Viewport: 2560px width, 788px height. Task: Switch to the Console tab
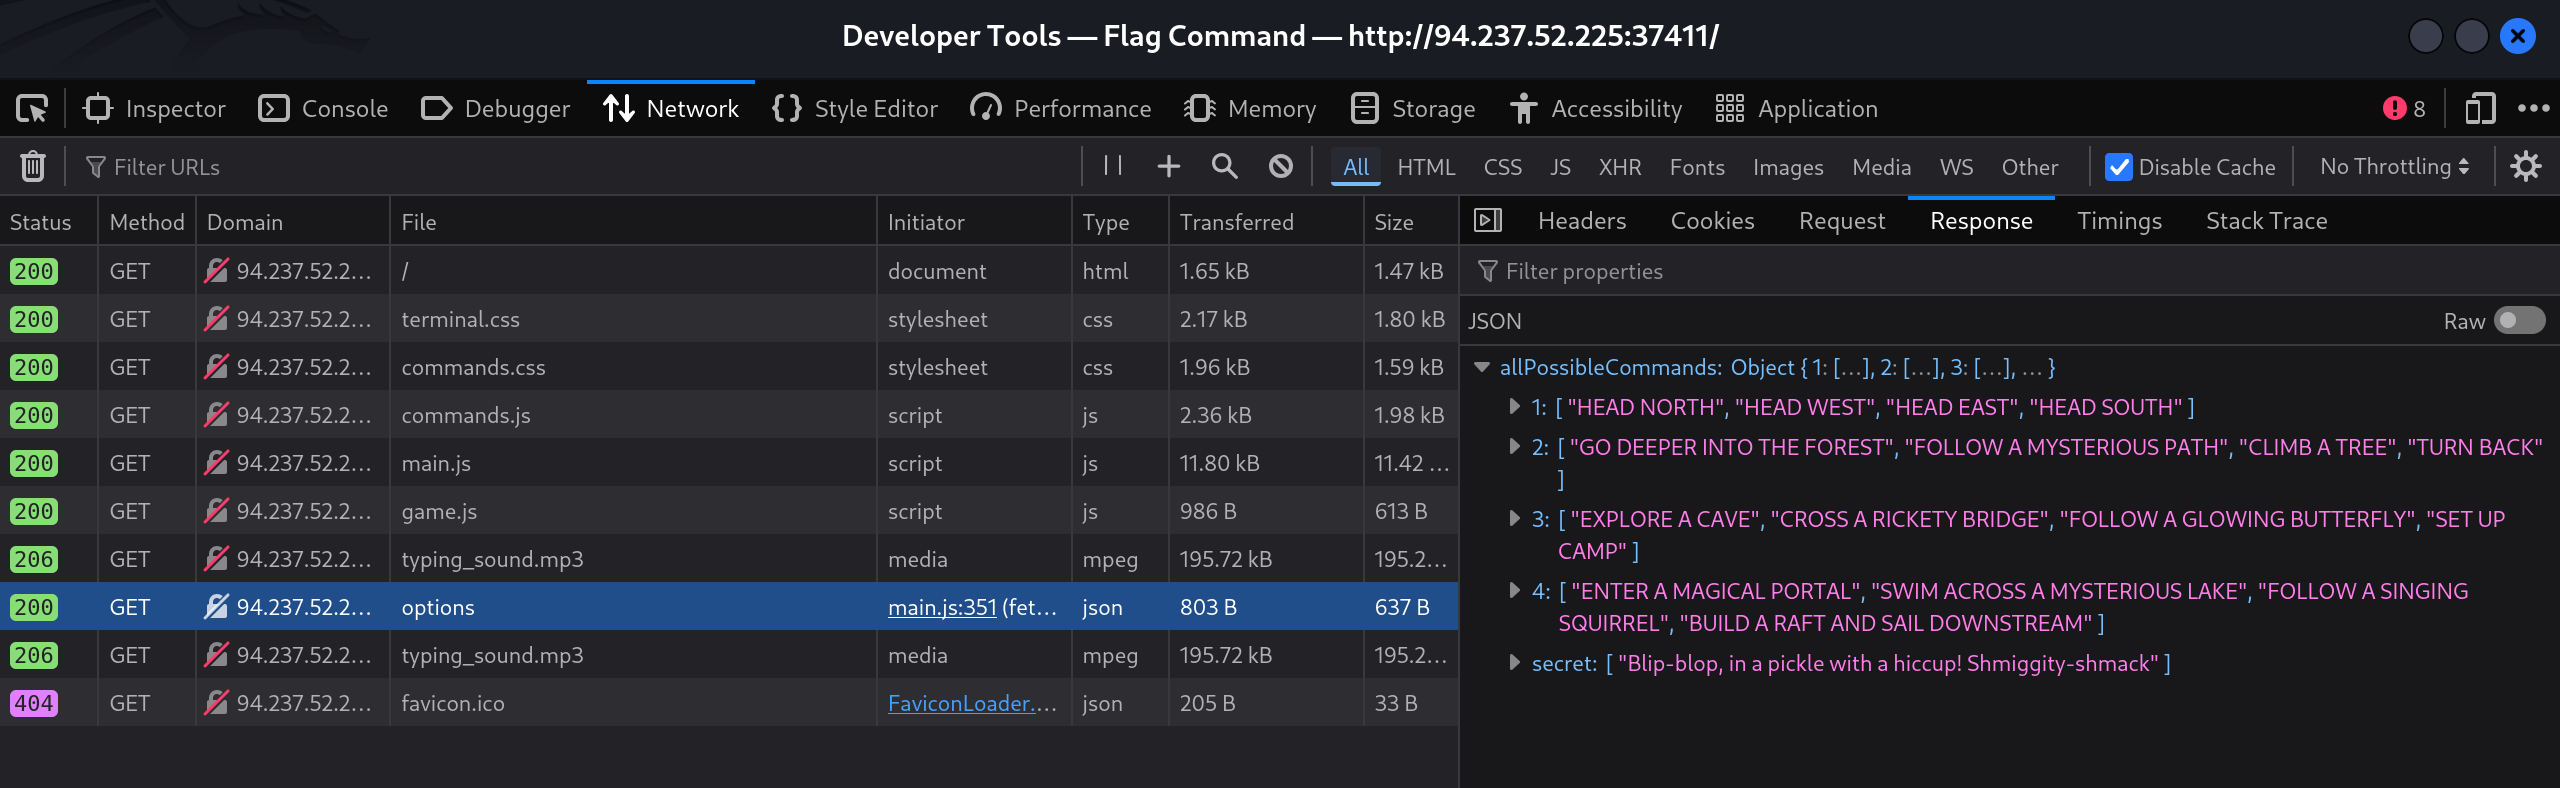pyautogui.click(x=323, y=108)
